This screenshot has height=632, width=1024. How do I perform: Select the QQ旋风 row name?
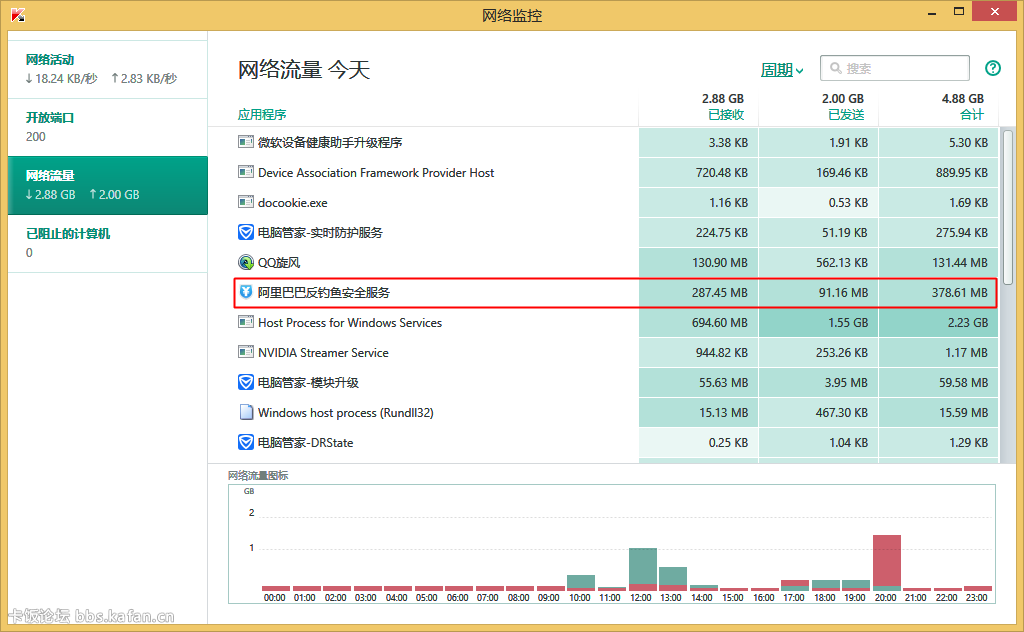coord(279,262)
